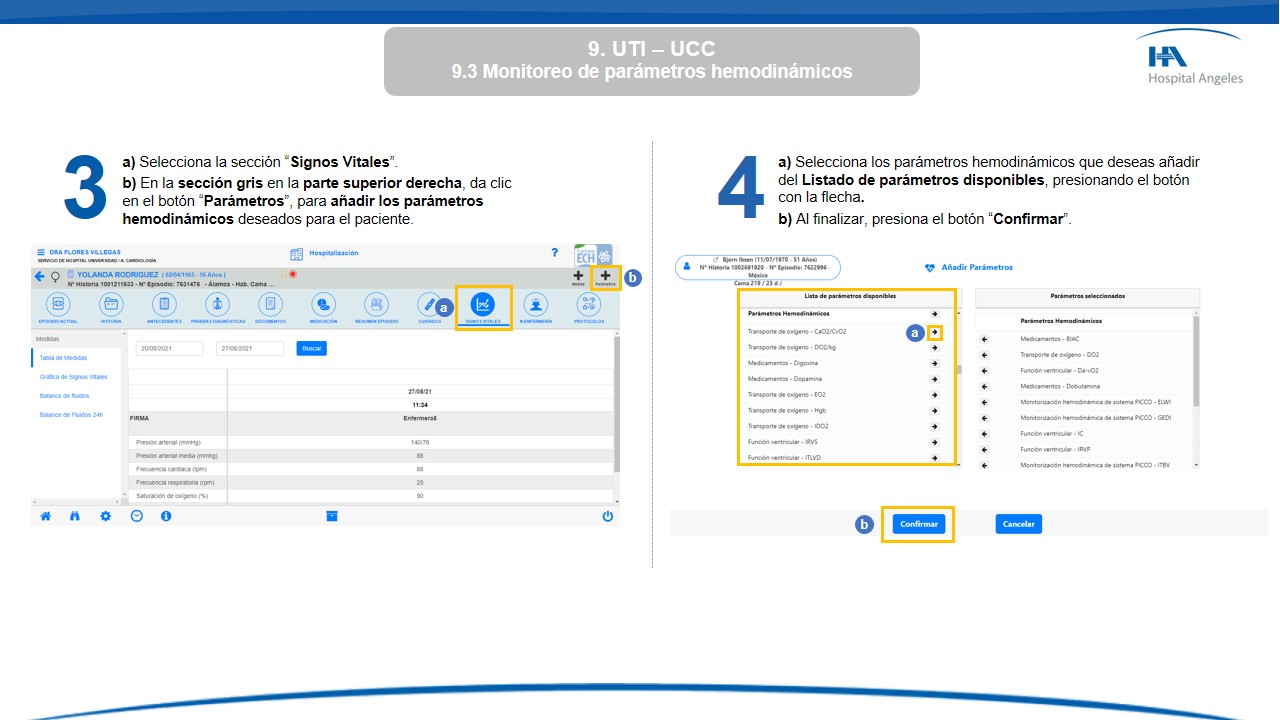Remove Medicamentos - BIAC with left arrow
Viewport: 1280px width, 720px height.
985,339
